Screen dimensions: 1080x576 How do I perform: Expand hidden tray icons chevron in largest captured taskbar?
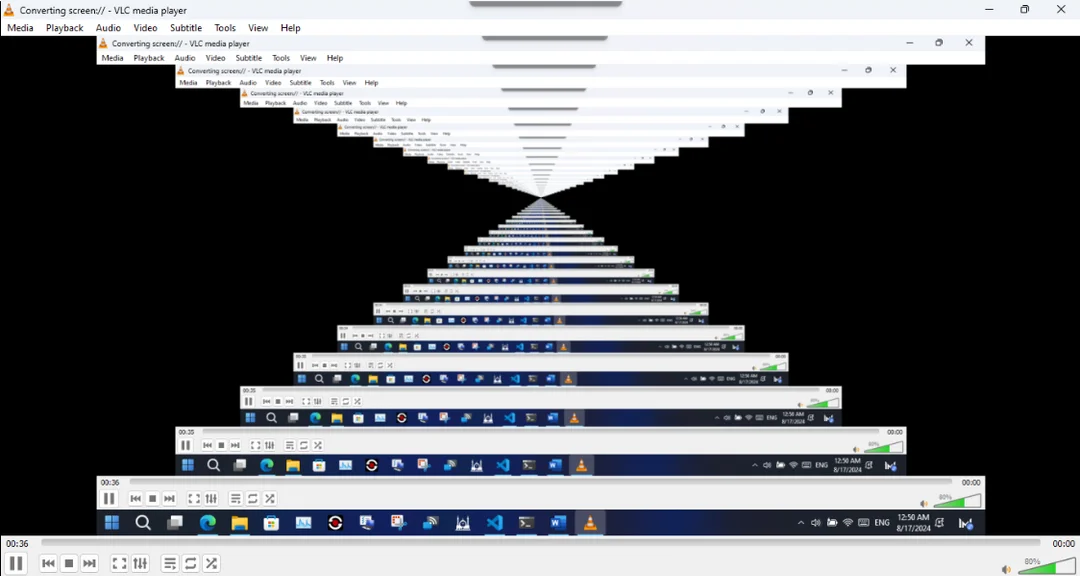pyautogui.click(x=801, y=523)
